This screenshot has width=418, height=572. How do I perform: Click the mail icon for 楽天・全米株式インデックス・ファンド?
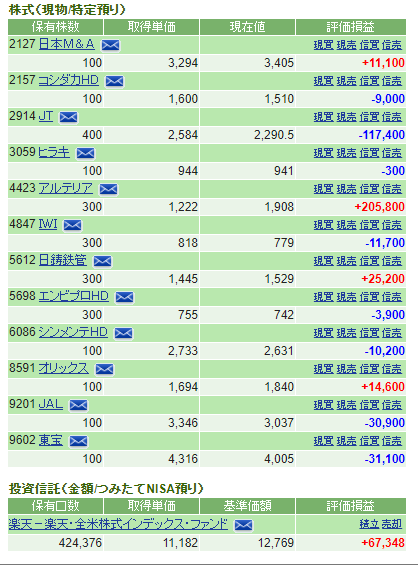(244, 525)
